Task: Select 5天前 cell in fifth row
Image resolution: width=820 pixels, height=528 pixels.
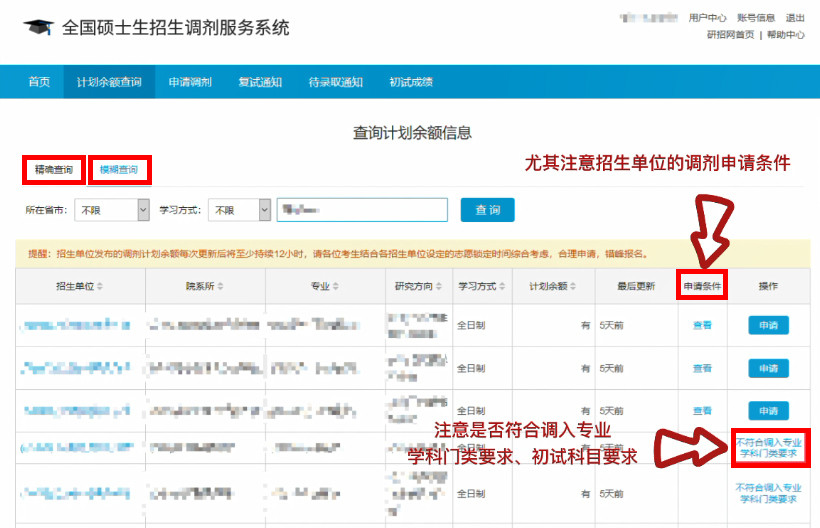Action: click(611, 493)
